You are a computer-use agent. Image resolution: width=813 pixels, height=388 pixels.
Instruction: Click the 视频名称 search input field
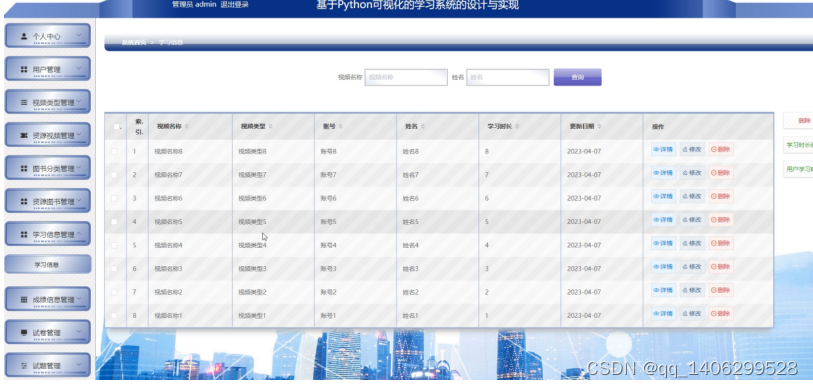(406, 77)
